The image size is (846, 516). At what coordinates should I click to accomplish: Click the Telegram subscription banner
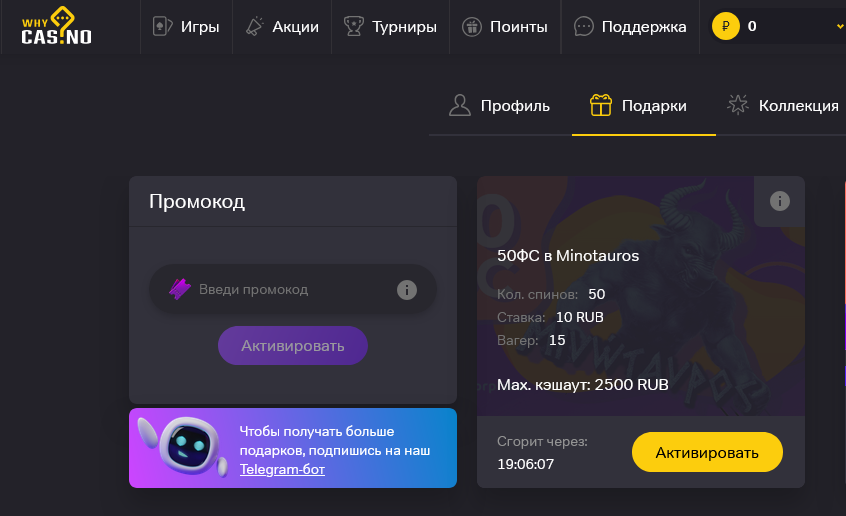pos(293,448)
